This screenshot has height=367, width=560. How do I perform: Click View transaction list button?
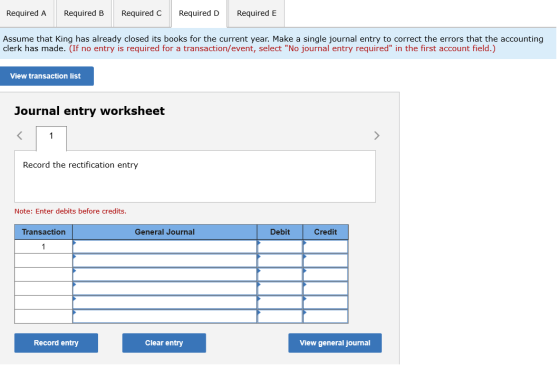click(x=46, y=76)
